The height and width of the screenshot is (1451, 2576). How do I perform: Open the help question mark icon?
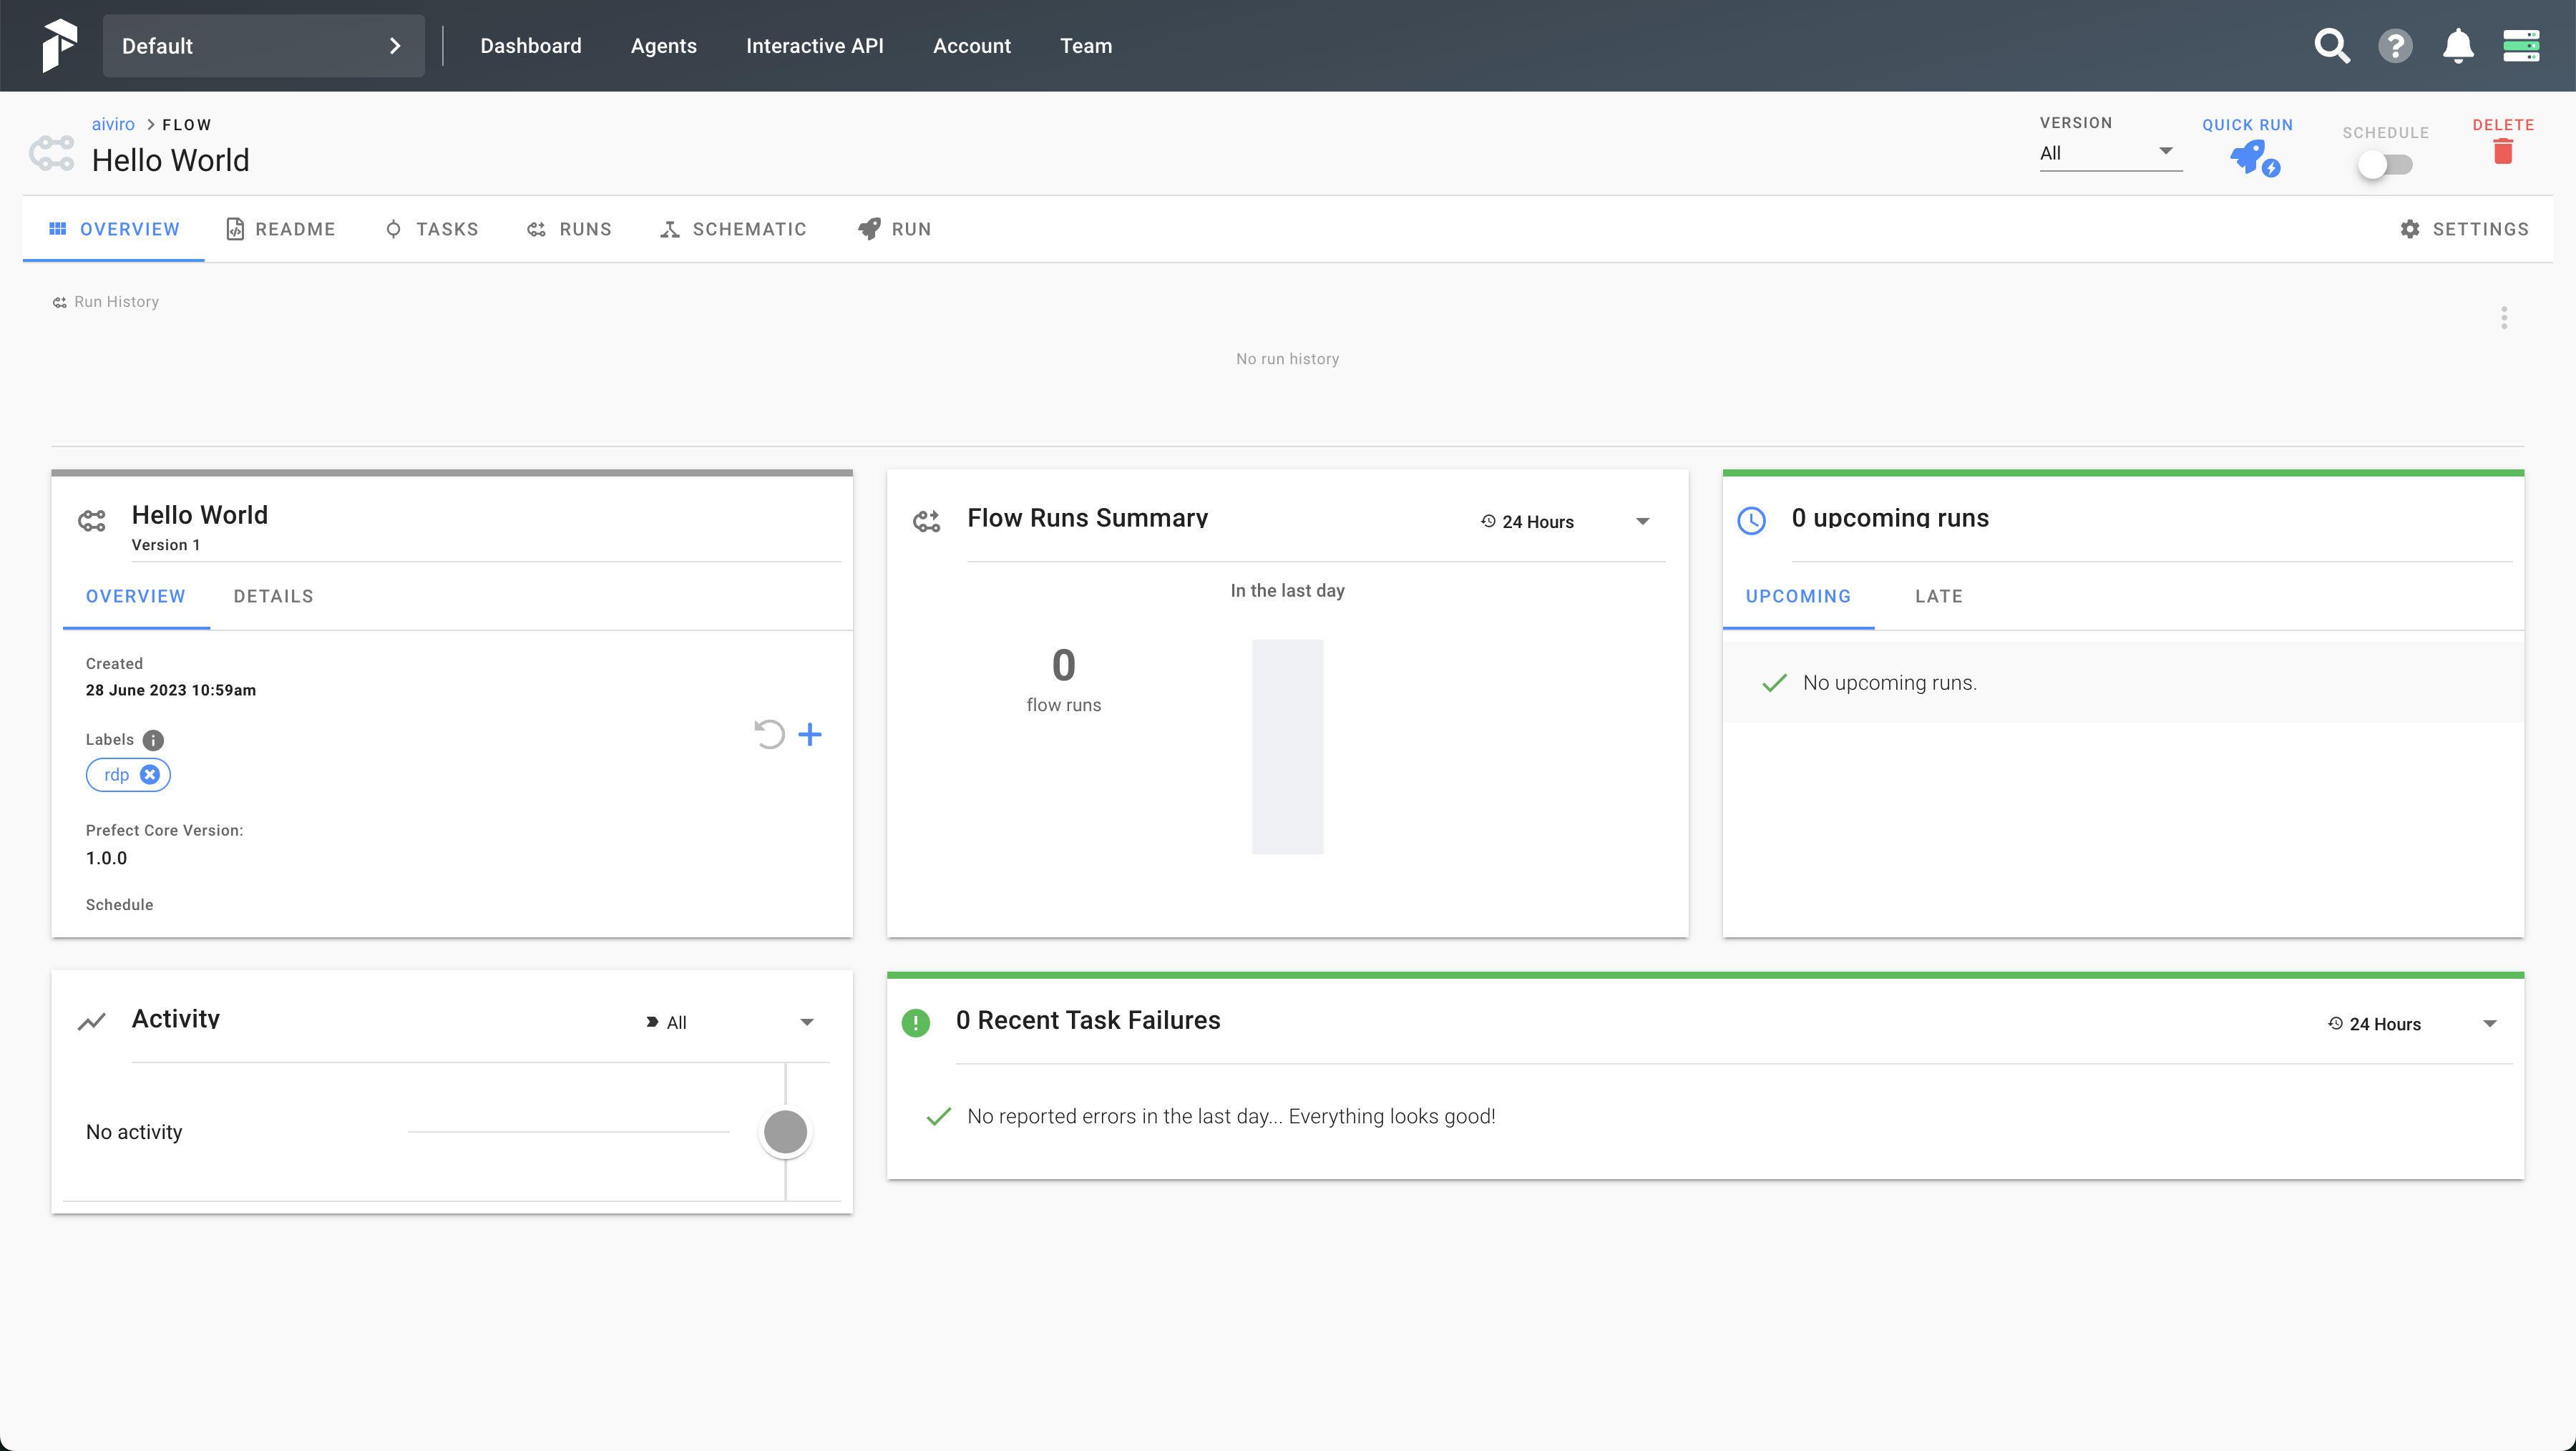point(2395,46)
